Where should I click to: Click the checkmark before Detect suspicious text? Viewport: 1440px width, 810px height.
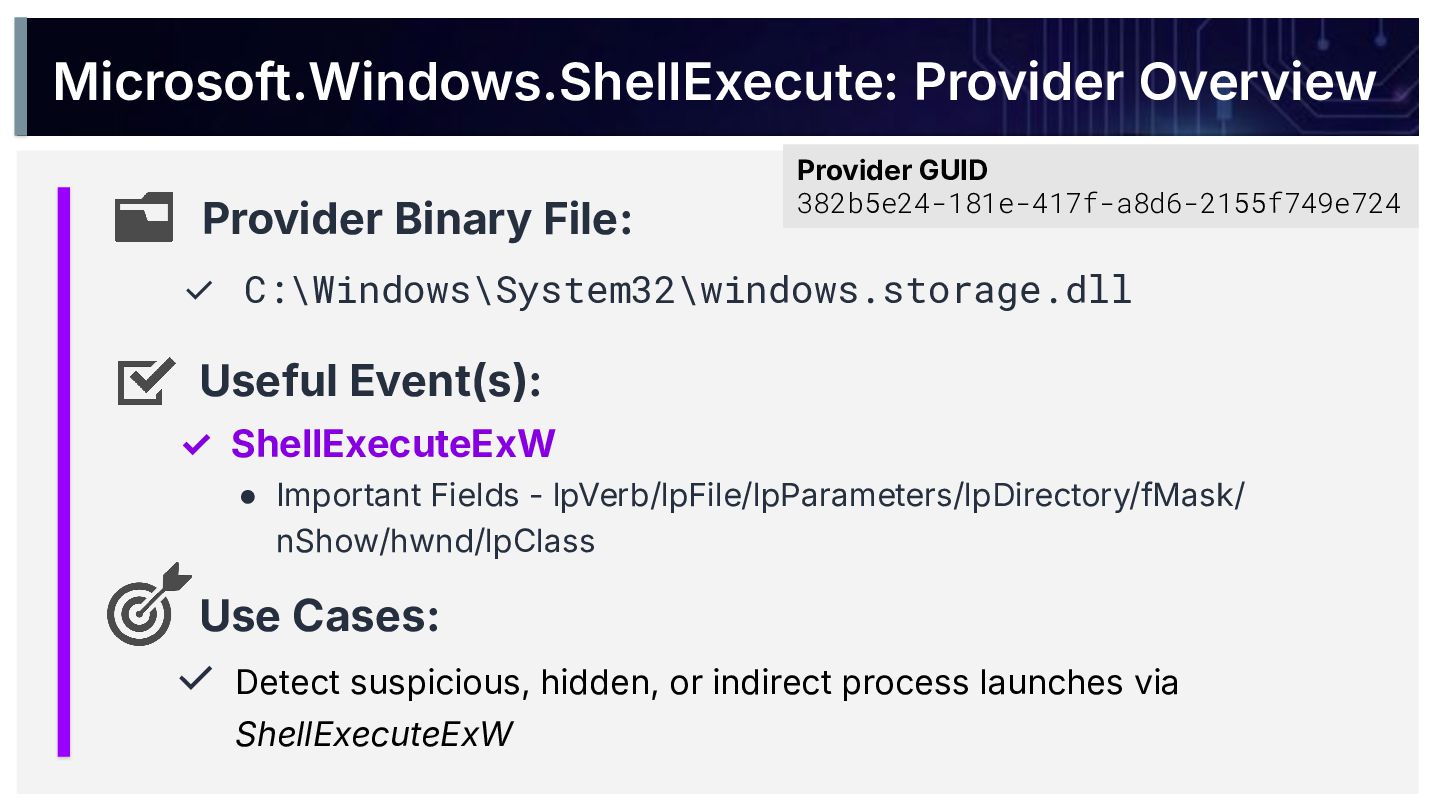tap(196, 681)
